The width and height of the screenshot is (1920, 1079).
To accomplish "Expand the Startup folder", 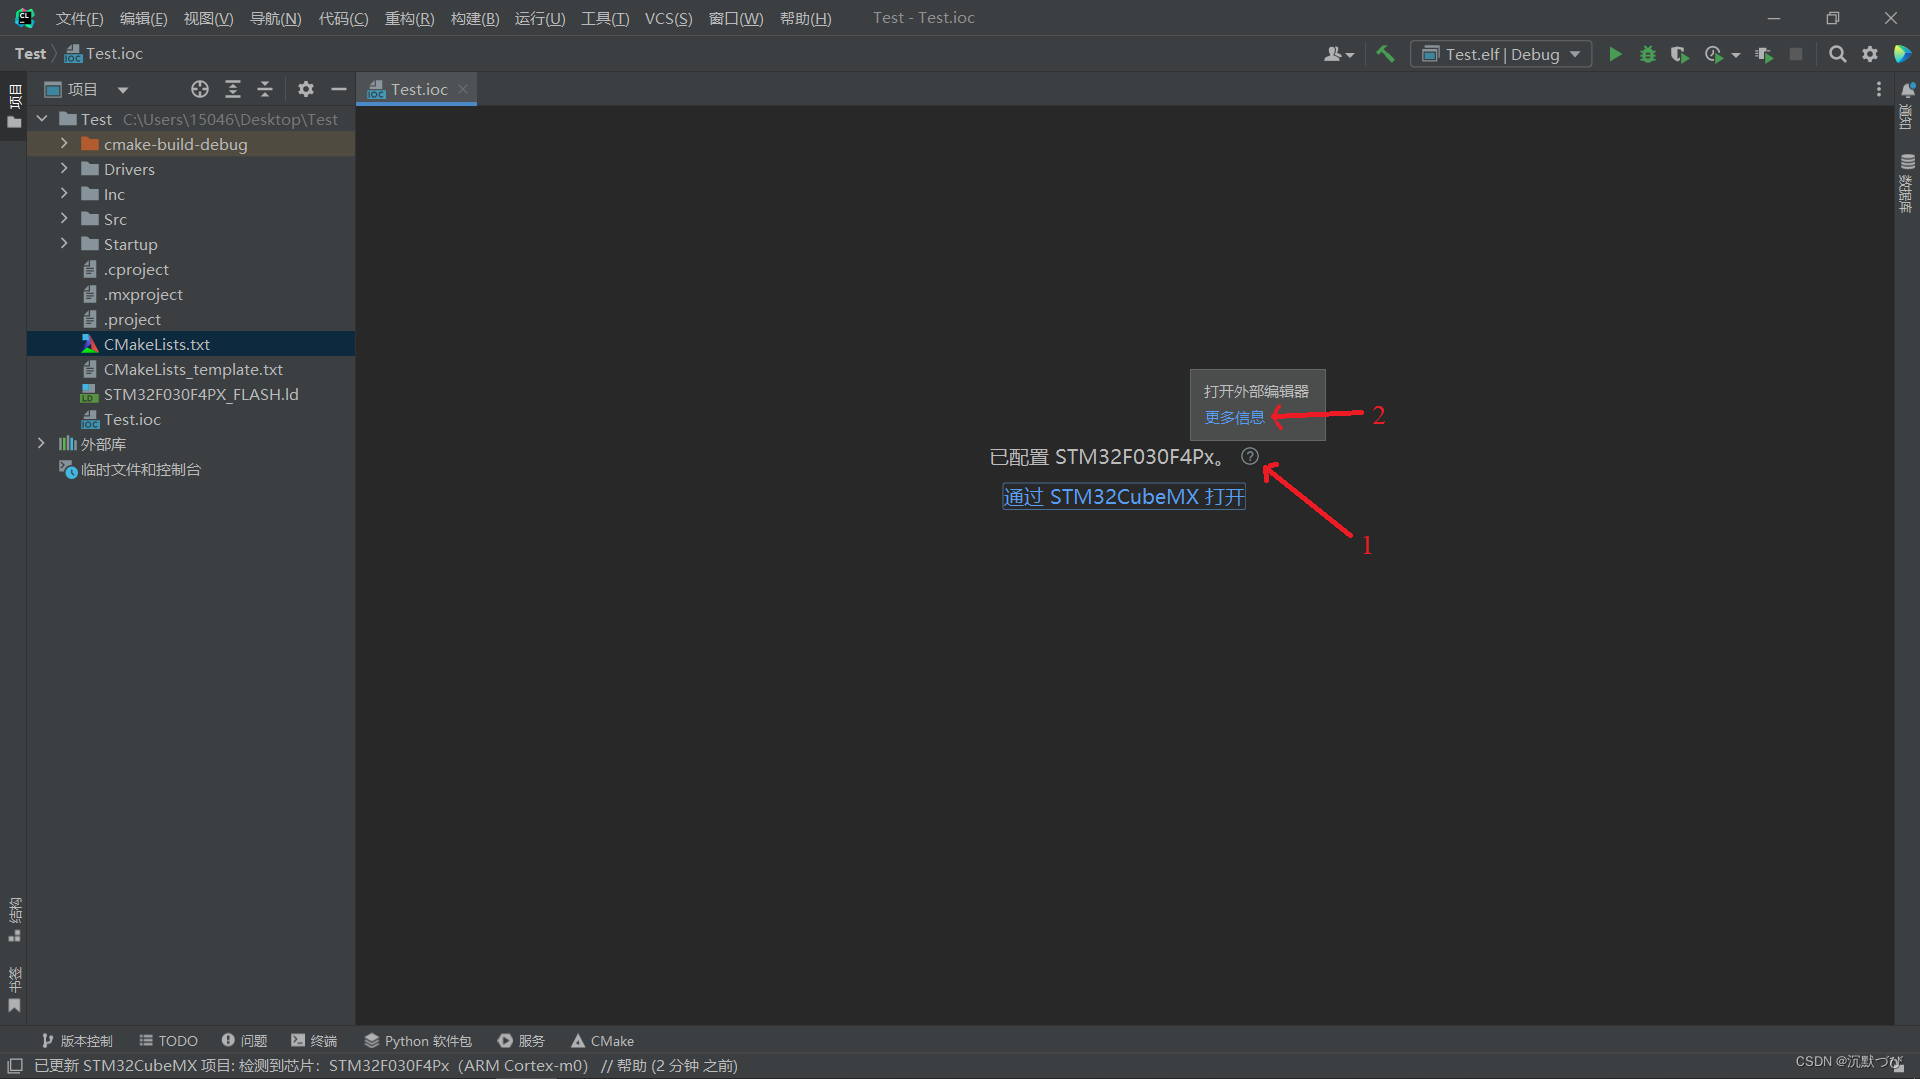I will pos(64,244).
